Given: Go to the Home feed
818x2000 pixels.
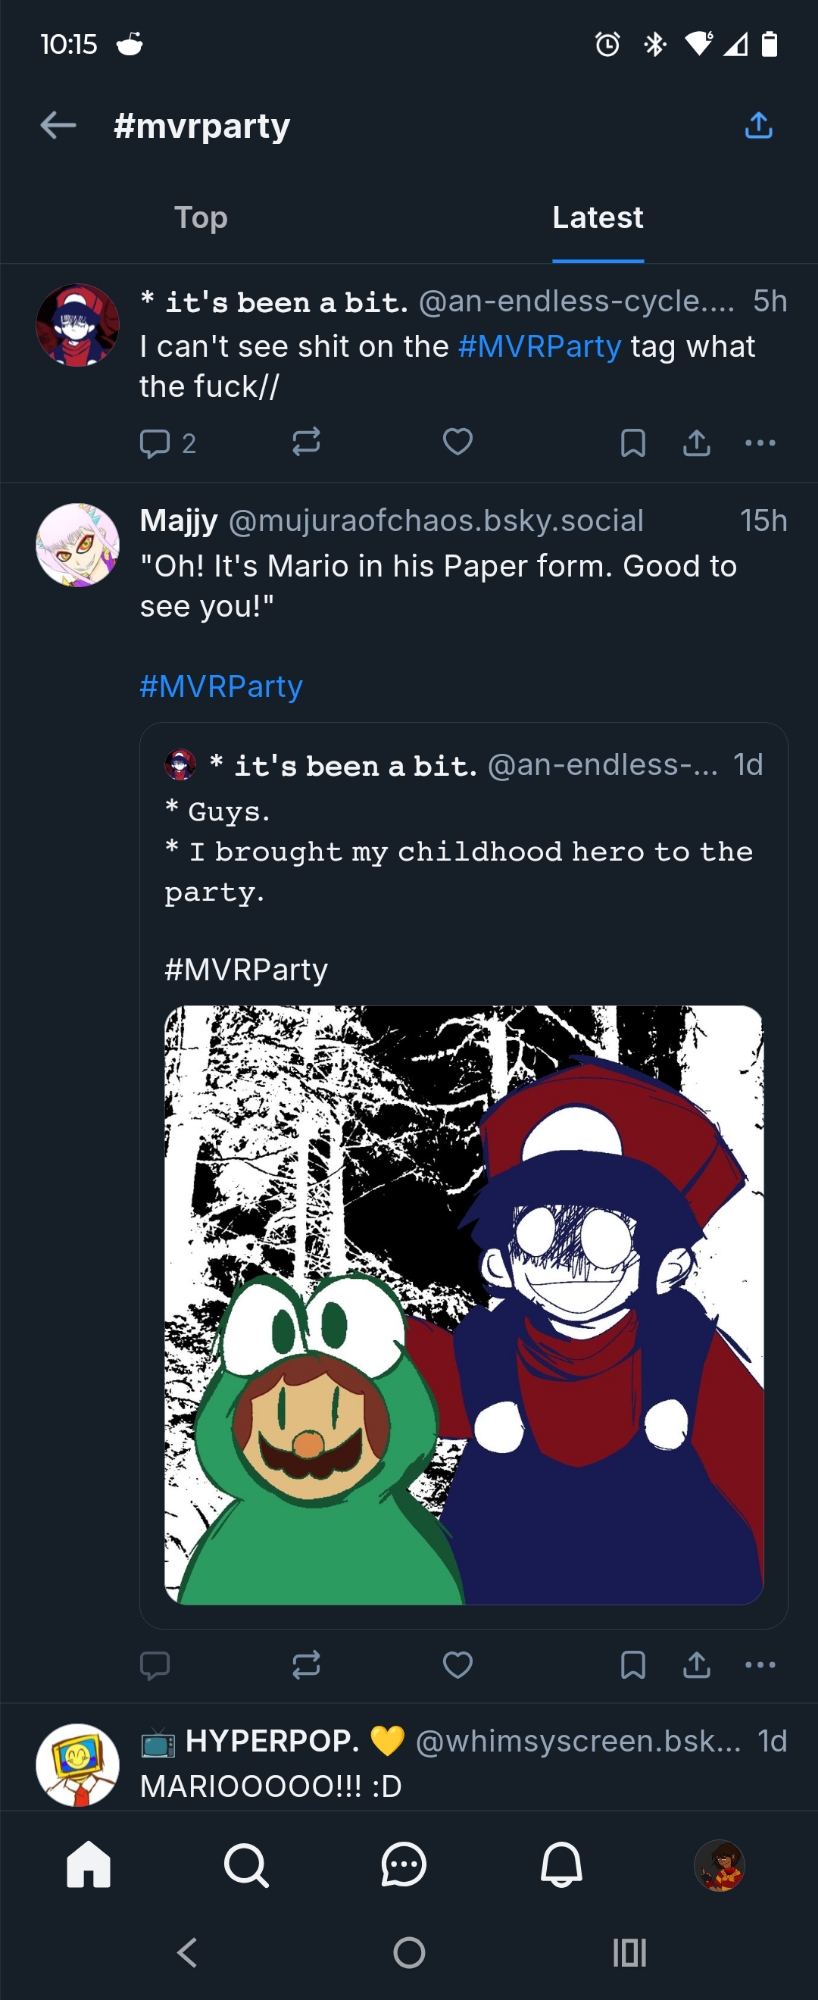Looking at the screenshot, I should coord(89,1865).
